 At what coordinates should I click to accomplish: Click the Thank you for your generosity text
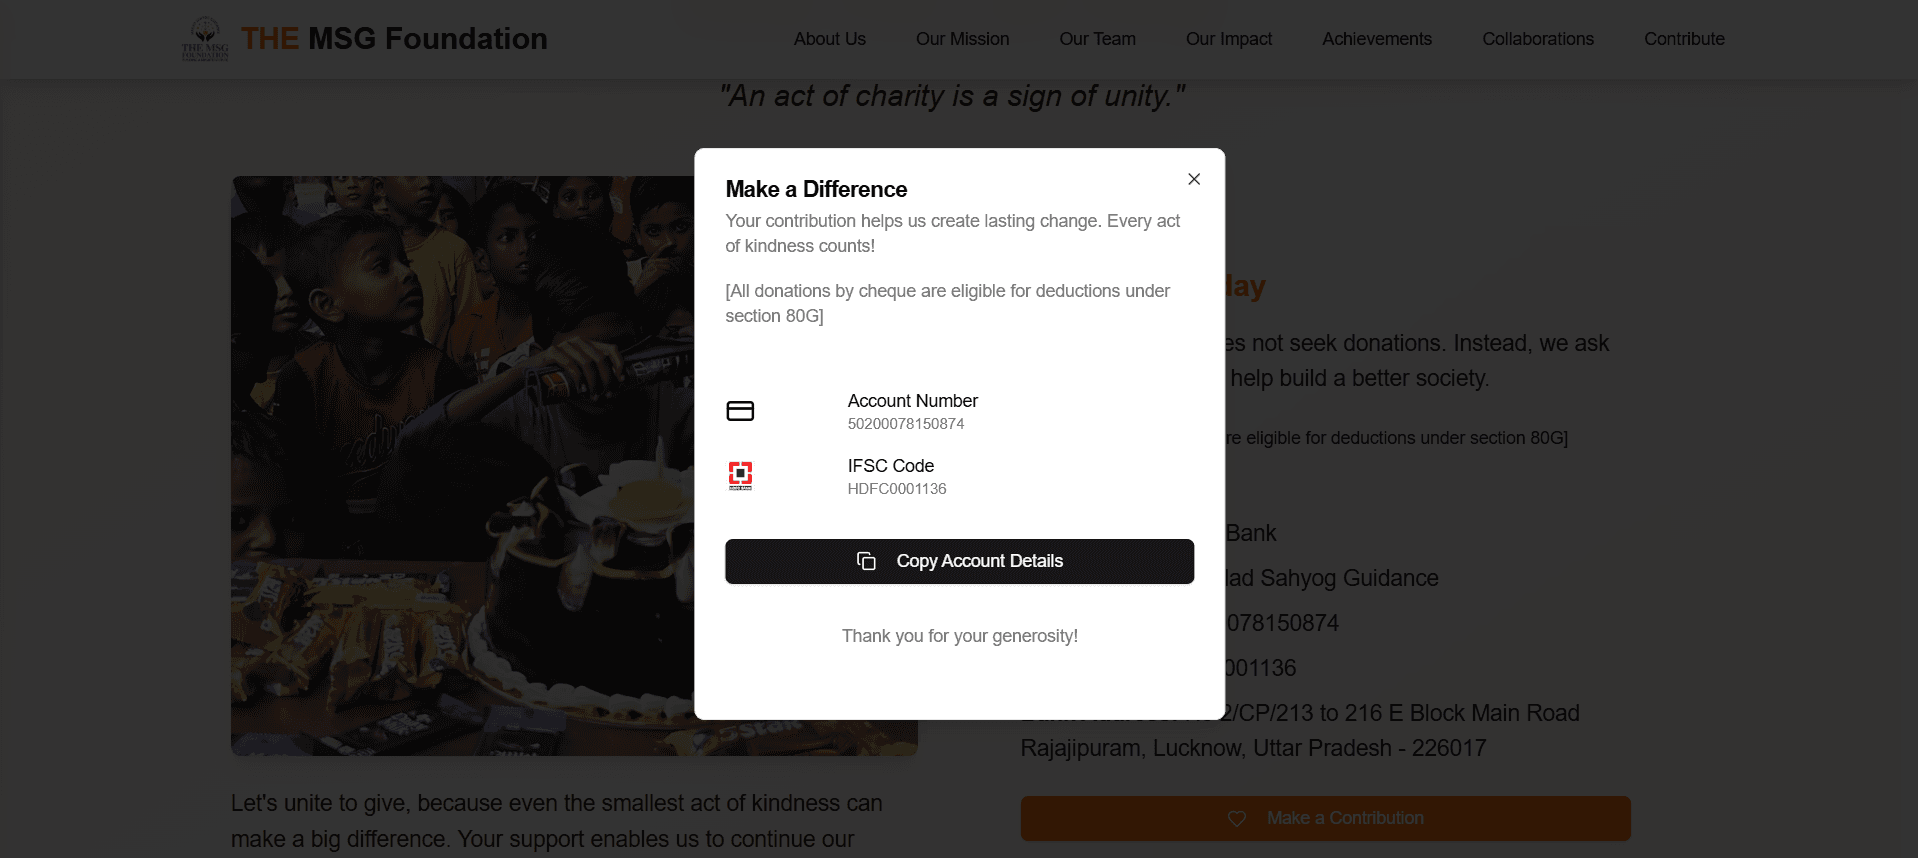tap(959, 636)
